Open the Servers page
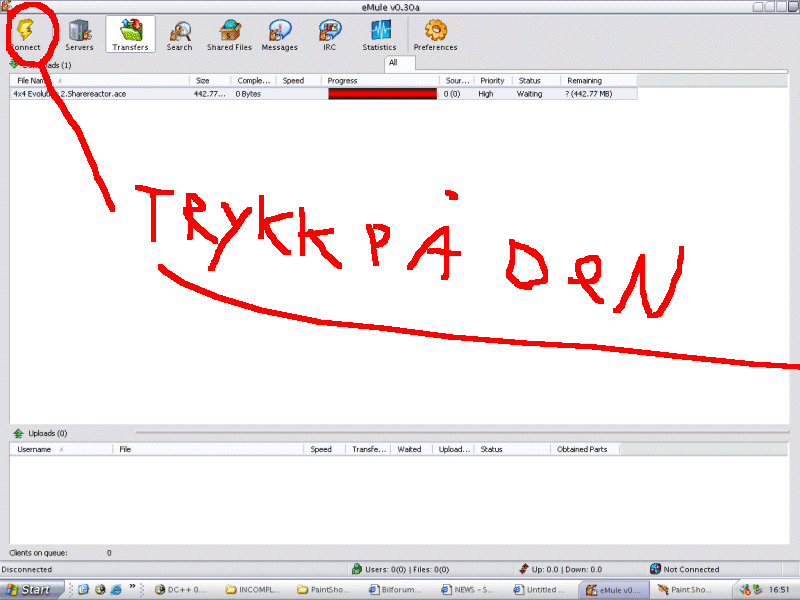Screen dimensions: 800x600 (x=80, y=35)
